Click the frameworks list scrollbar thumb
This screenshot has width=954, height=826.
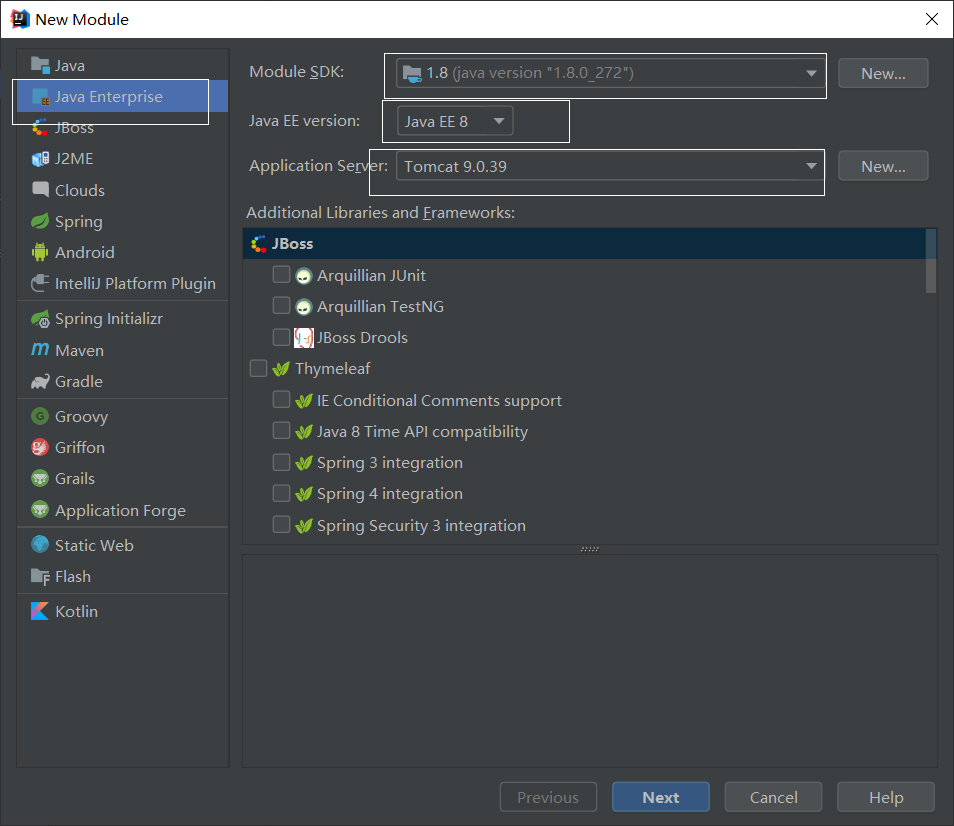(930, 261)
